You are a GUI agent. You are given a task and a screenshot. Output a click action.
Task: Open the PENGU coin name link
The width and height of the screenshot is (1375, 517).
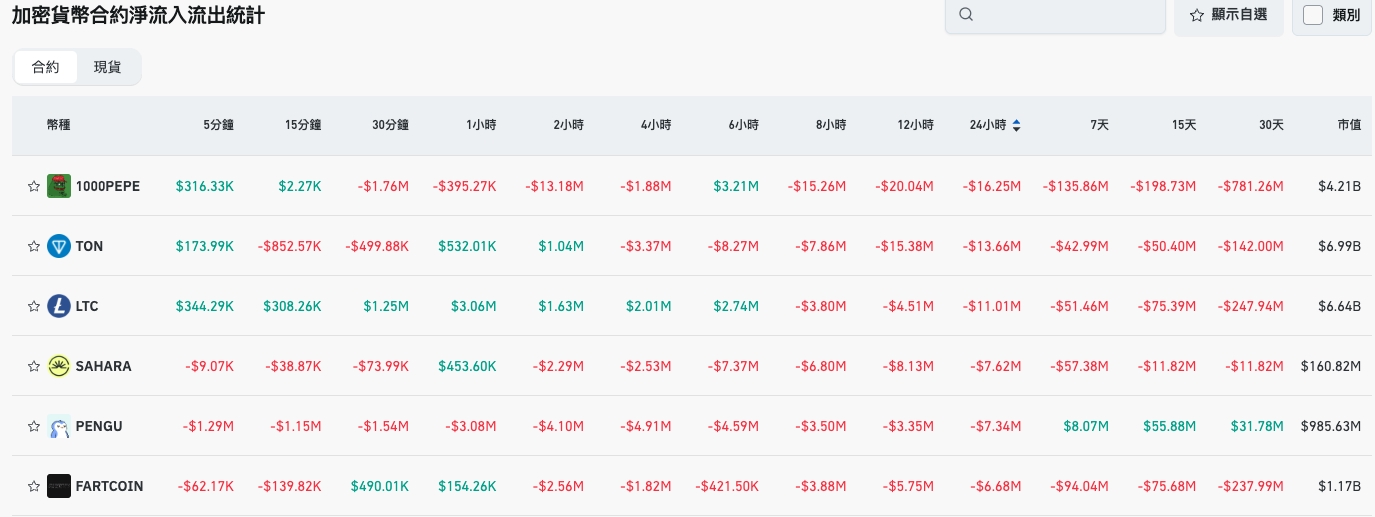tap(99, 426)
